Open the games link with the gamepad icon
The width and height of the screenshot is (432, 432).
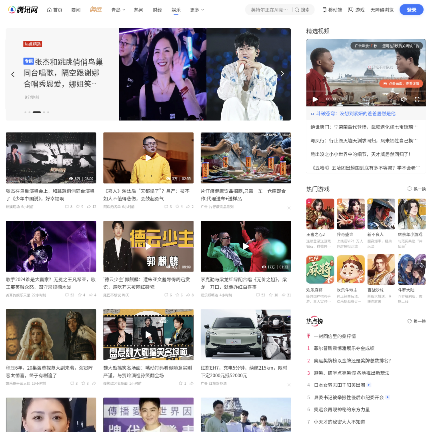[x=356, y=10]
